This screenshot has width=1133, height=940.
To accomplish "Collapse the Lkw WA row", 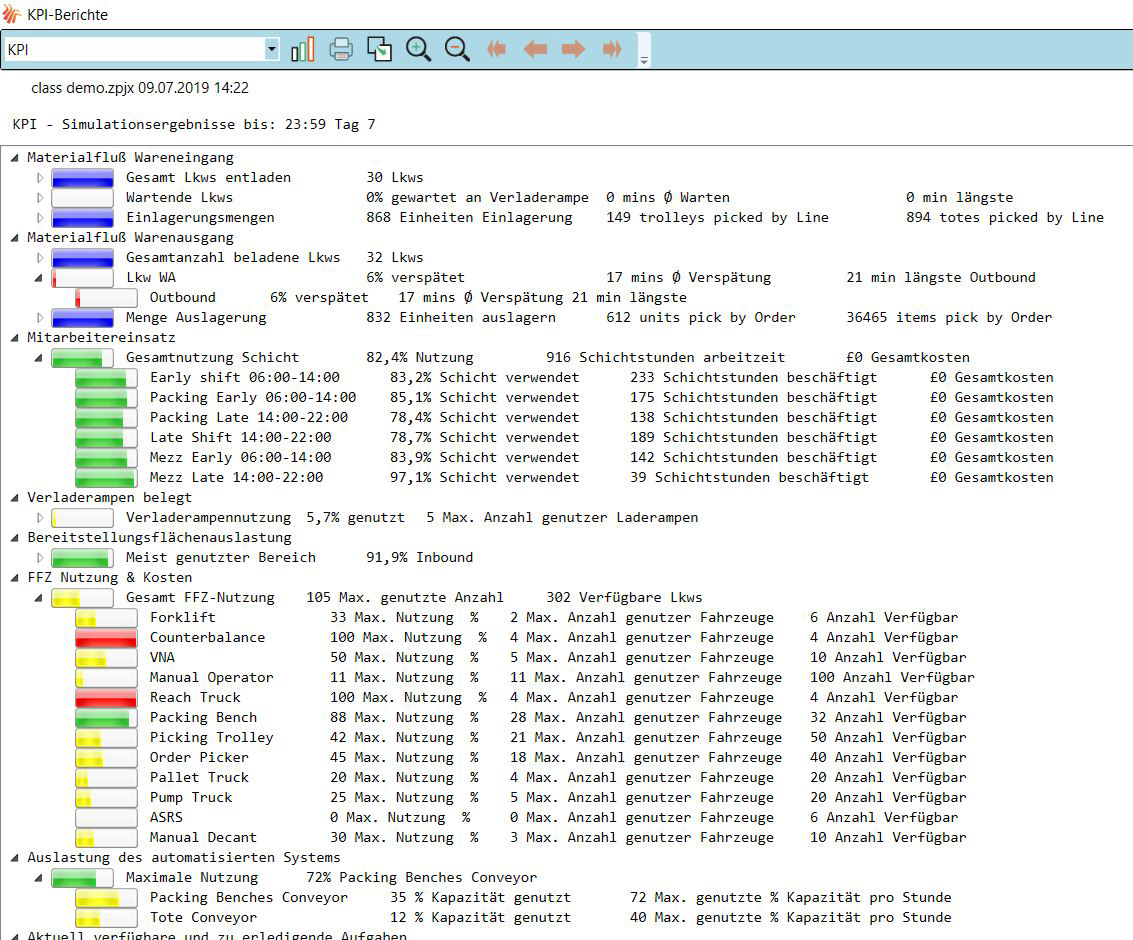I will [x=41, y=278].
